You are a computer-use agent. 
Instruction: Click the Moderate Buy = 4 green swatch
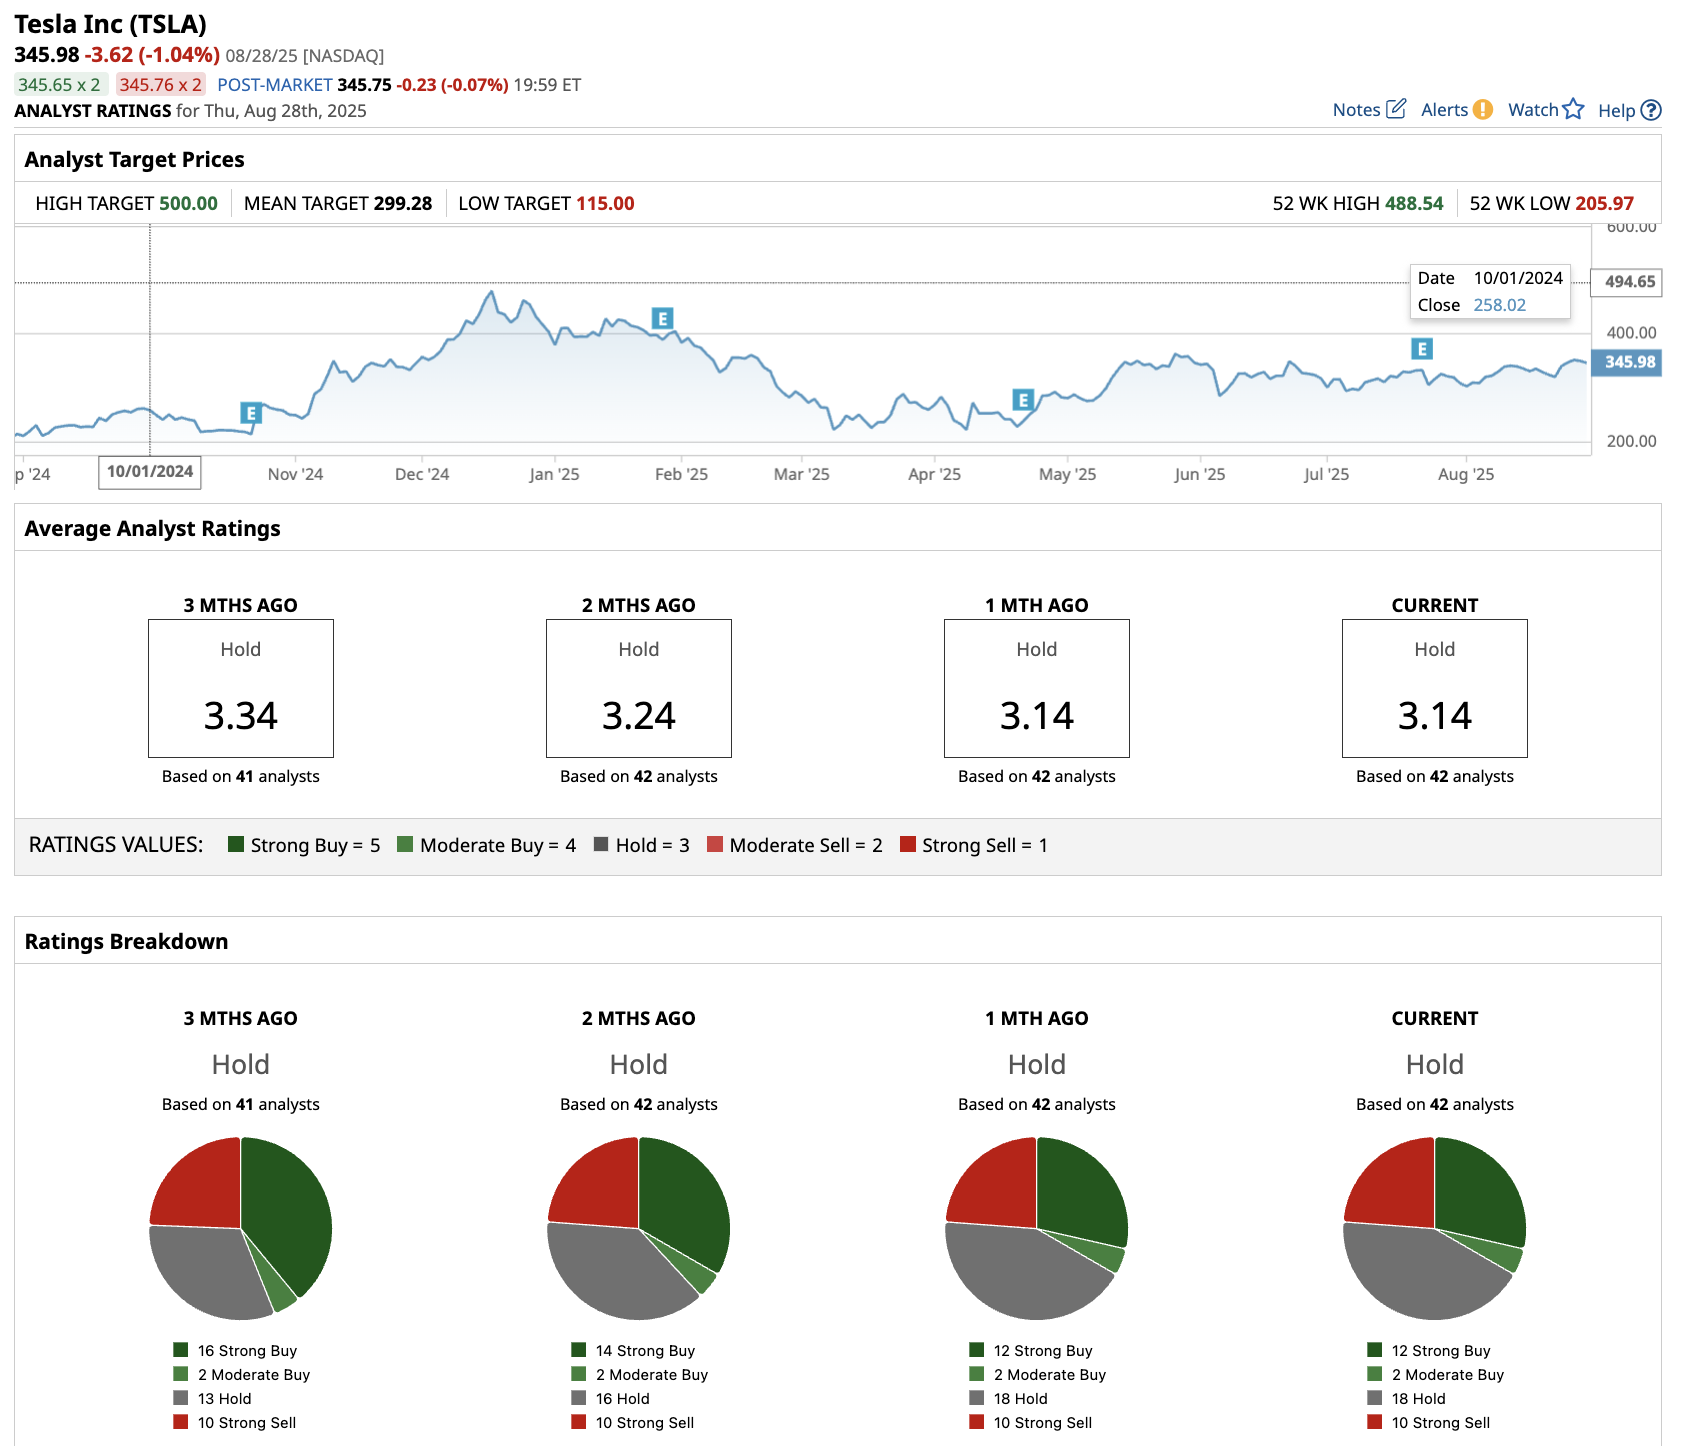(x=405, y=844)
